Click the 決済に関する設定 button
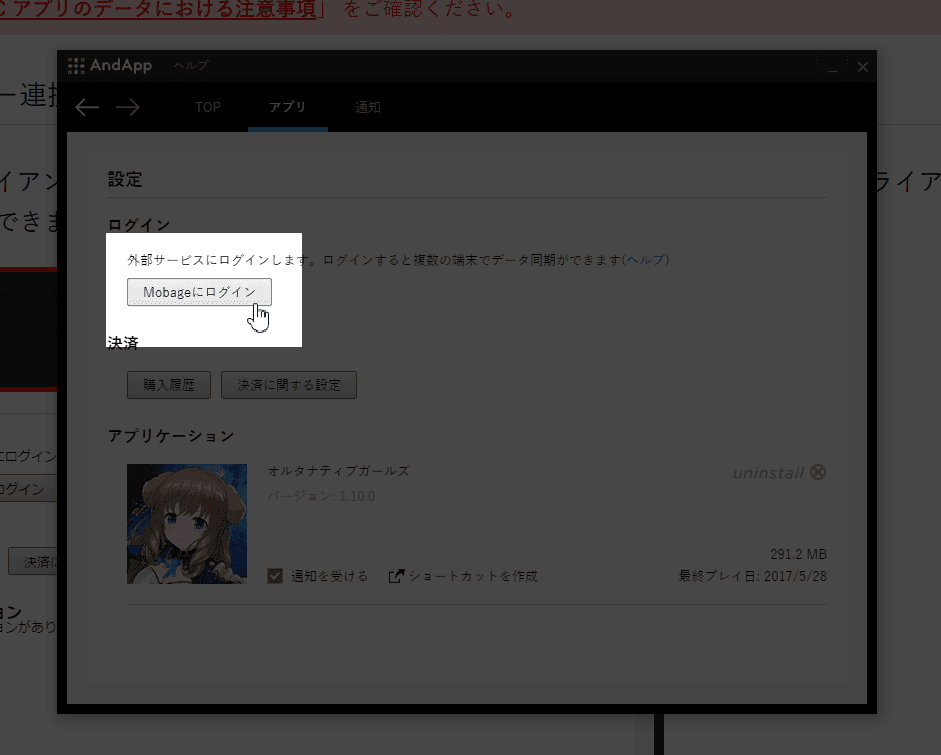Image resolution: width=941 pixels, height=755 pixels. tap(289, 385)
